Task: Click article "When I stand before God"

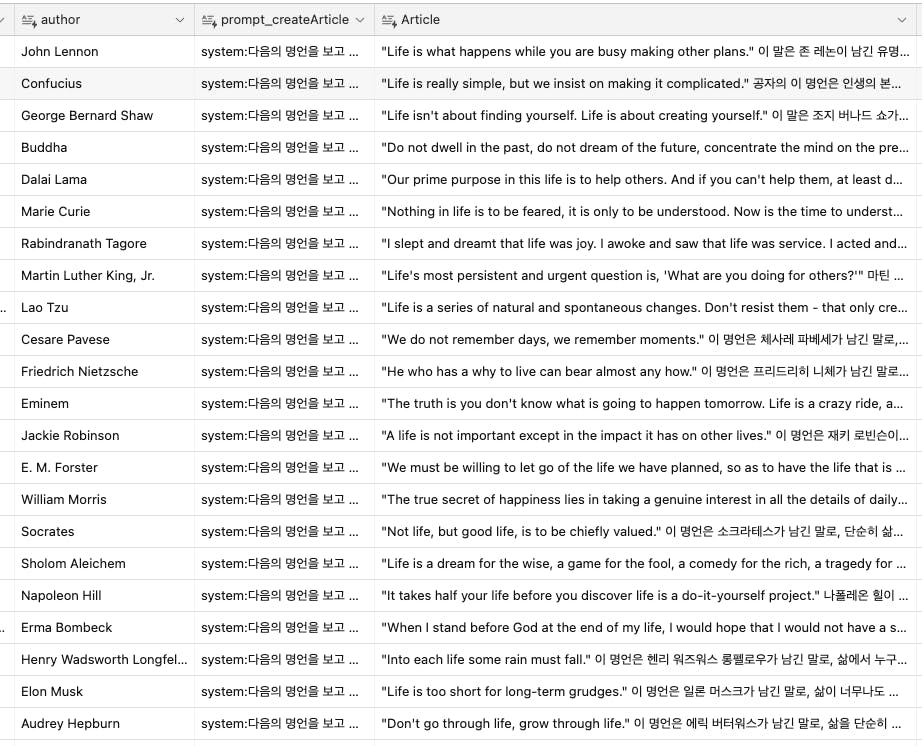Action: click(x=647, y=628)
